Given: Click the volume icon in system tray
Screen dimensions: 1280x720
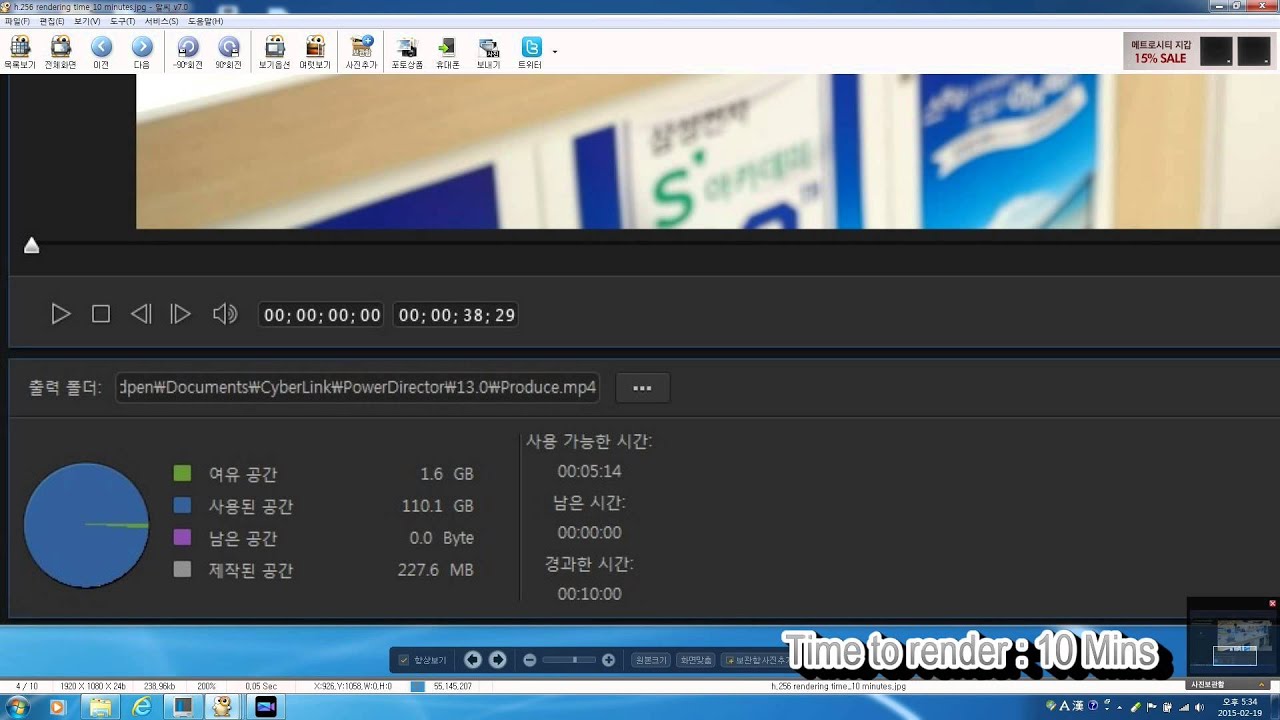Looking at the screenshot, I should click(1198, 707).
